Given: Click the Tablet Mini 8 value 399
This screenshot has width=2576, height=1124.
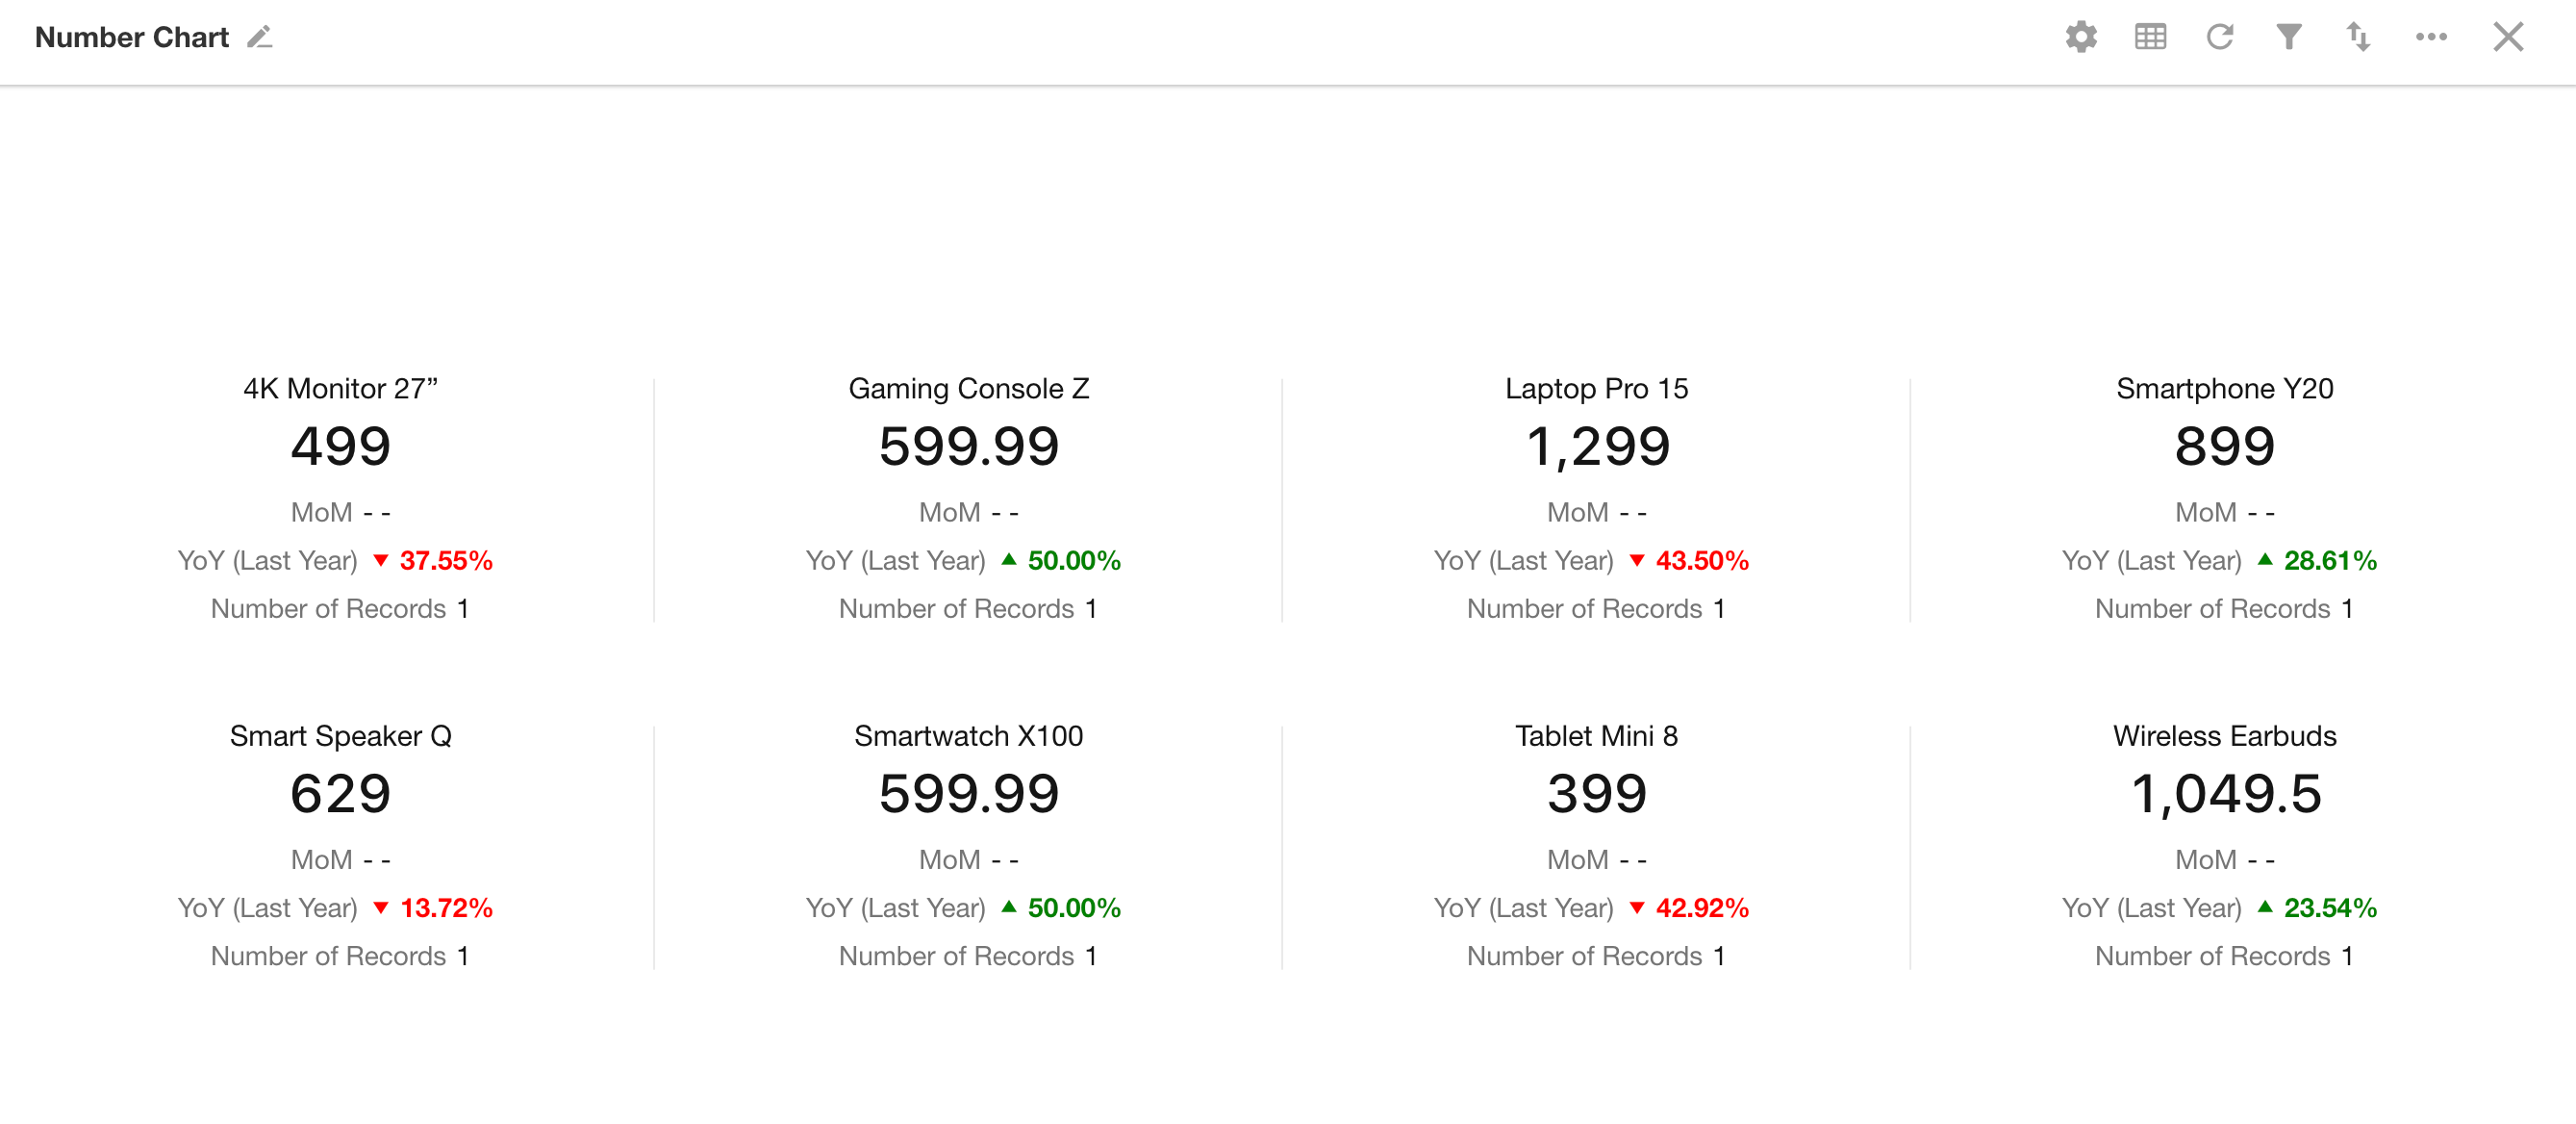Looking at the screenshot, I should click(x=1597, y=794).
